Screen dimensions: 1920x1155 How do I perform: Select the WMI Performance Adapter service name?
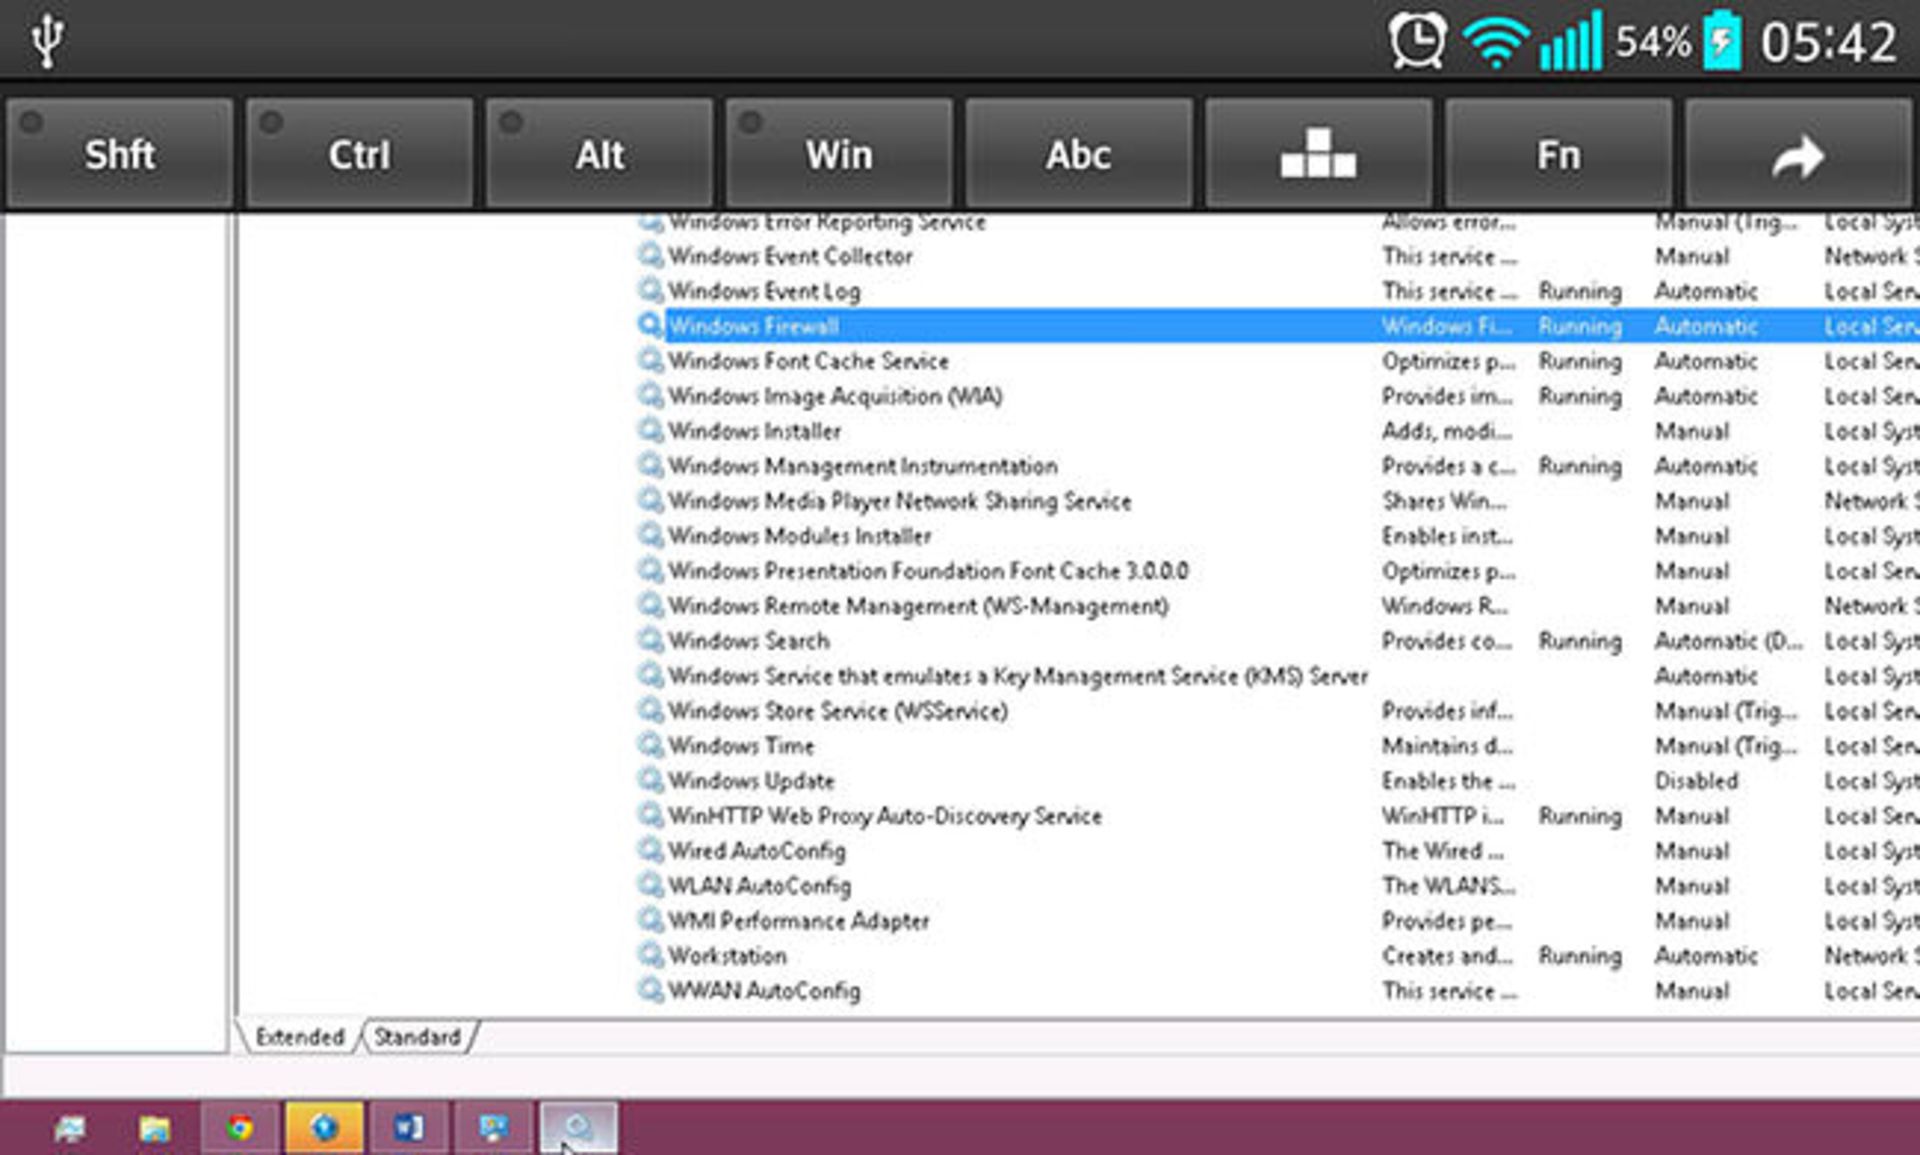click(x=798, y=921)
